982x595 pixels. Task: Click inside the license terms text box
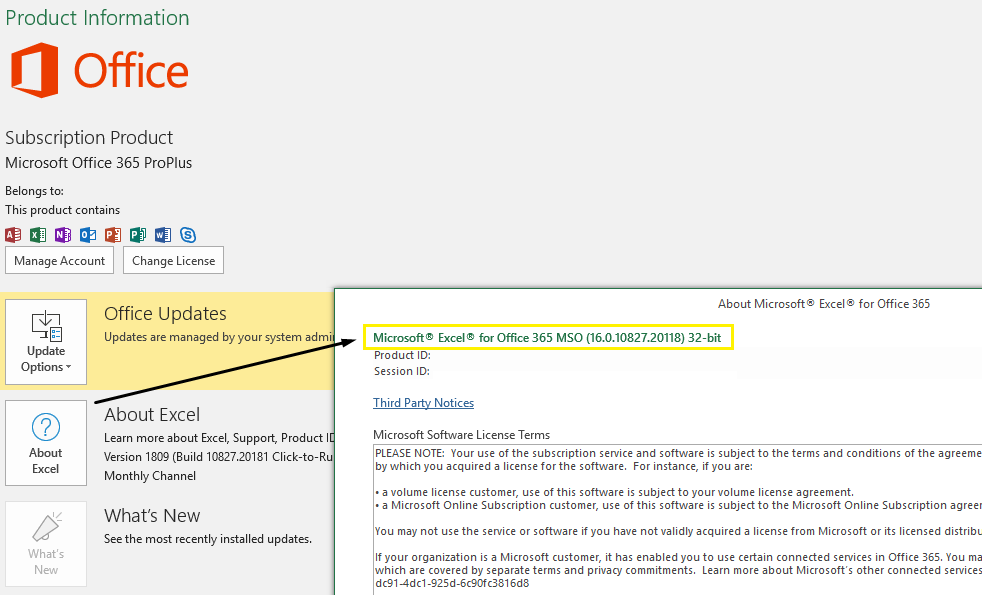(x=670, y=520)
